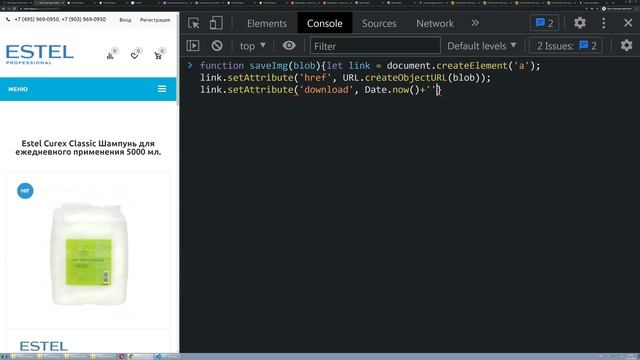Open the top JavaScript context dropdown

coord(253,46)
